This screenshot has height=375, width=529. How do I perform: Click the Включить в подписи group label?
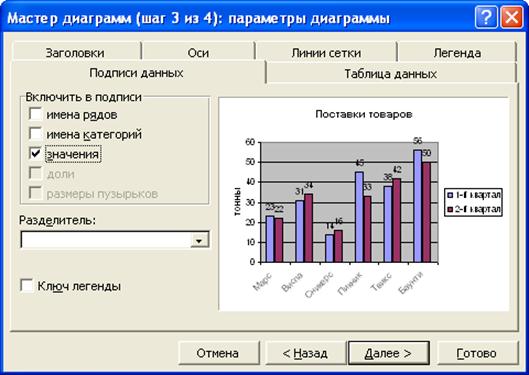click(83, 97)
